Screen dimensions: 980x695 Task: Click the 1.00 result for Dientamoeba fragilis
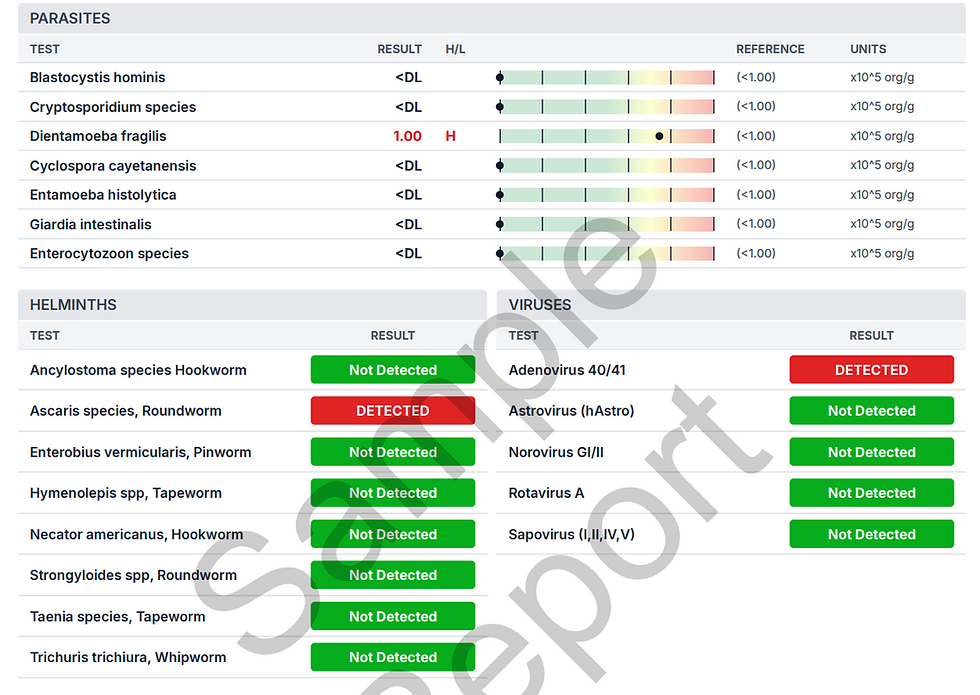(x=408, y=136)
